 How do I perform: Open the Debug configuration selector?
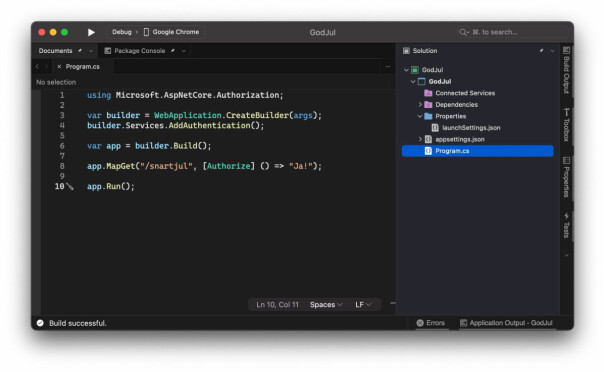[122, 32]
